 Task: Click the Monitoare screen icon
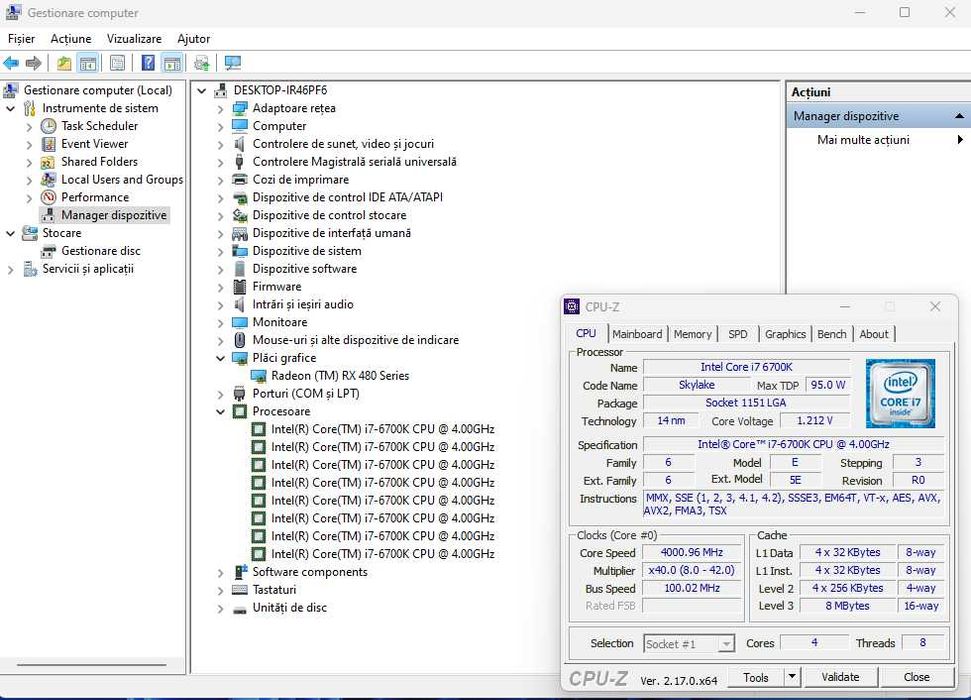[240, 323]
